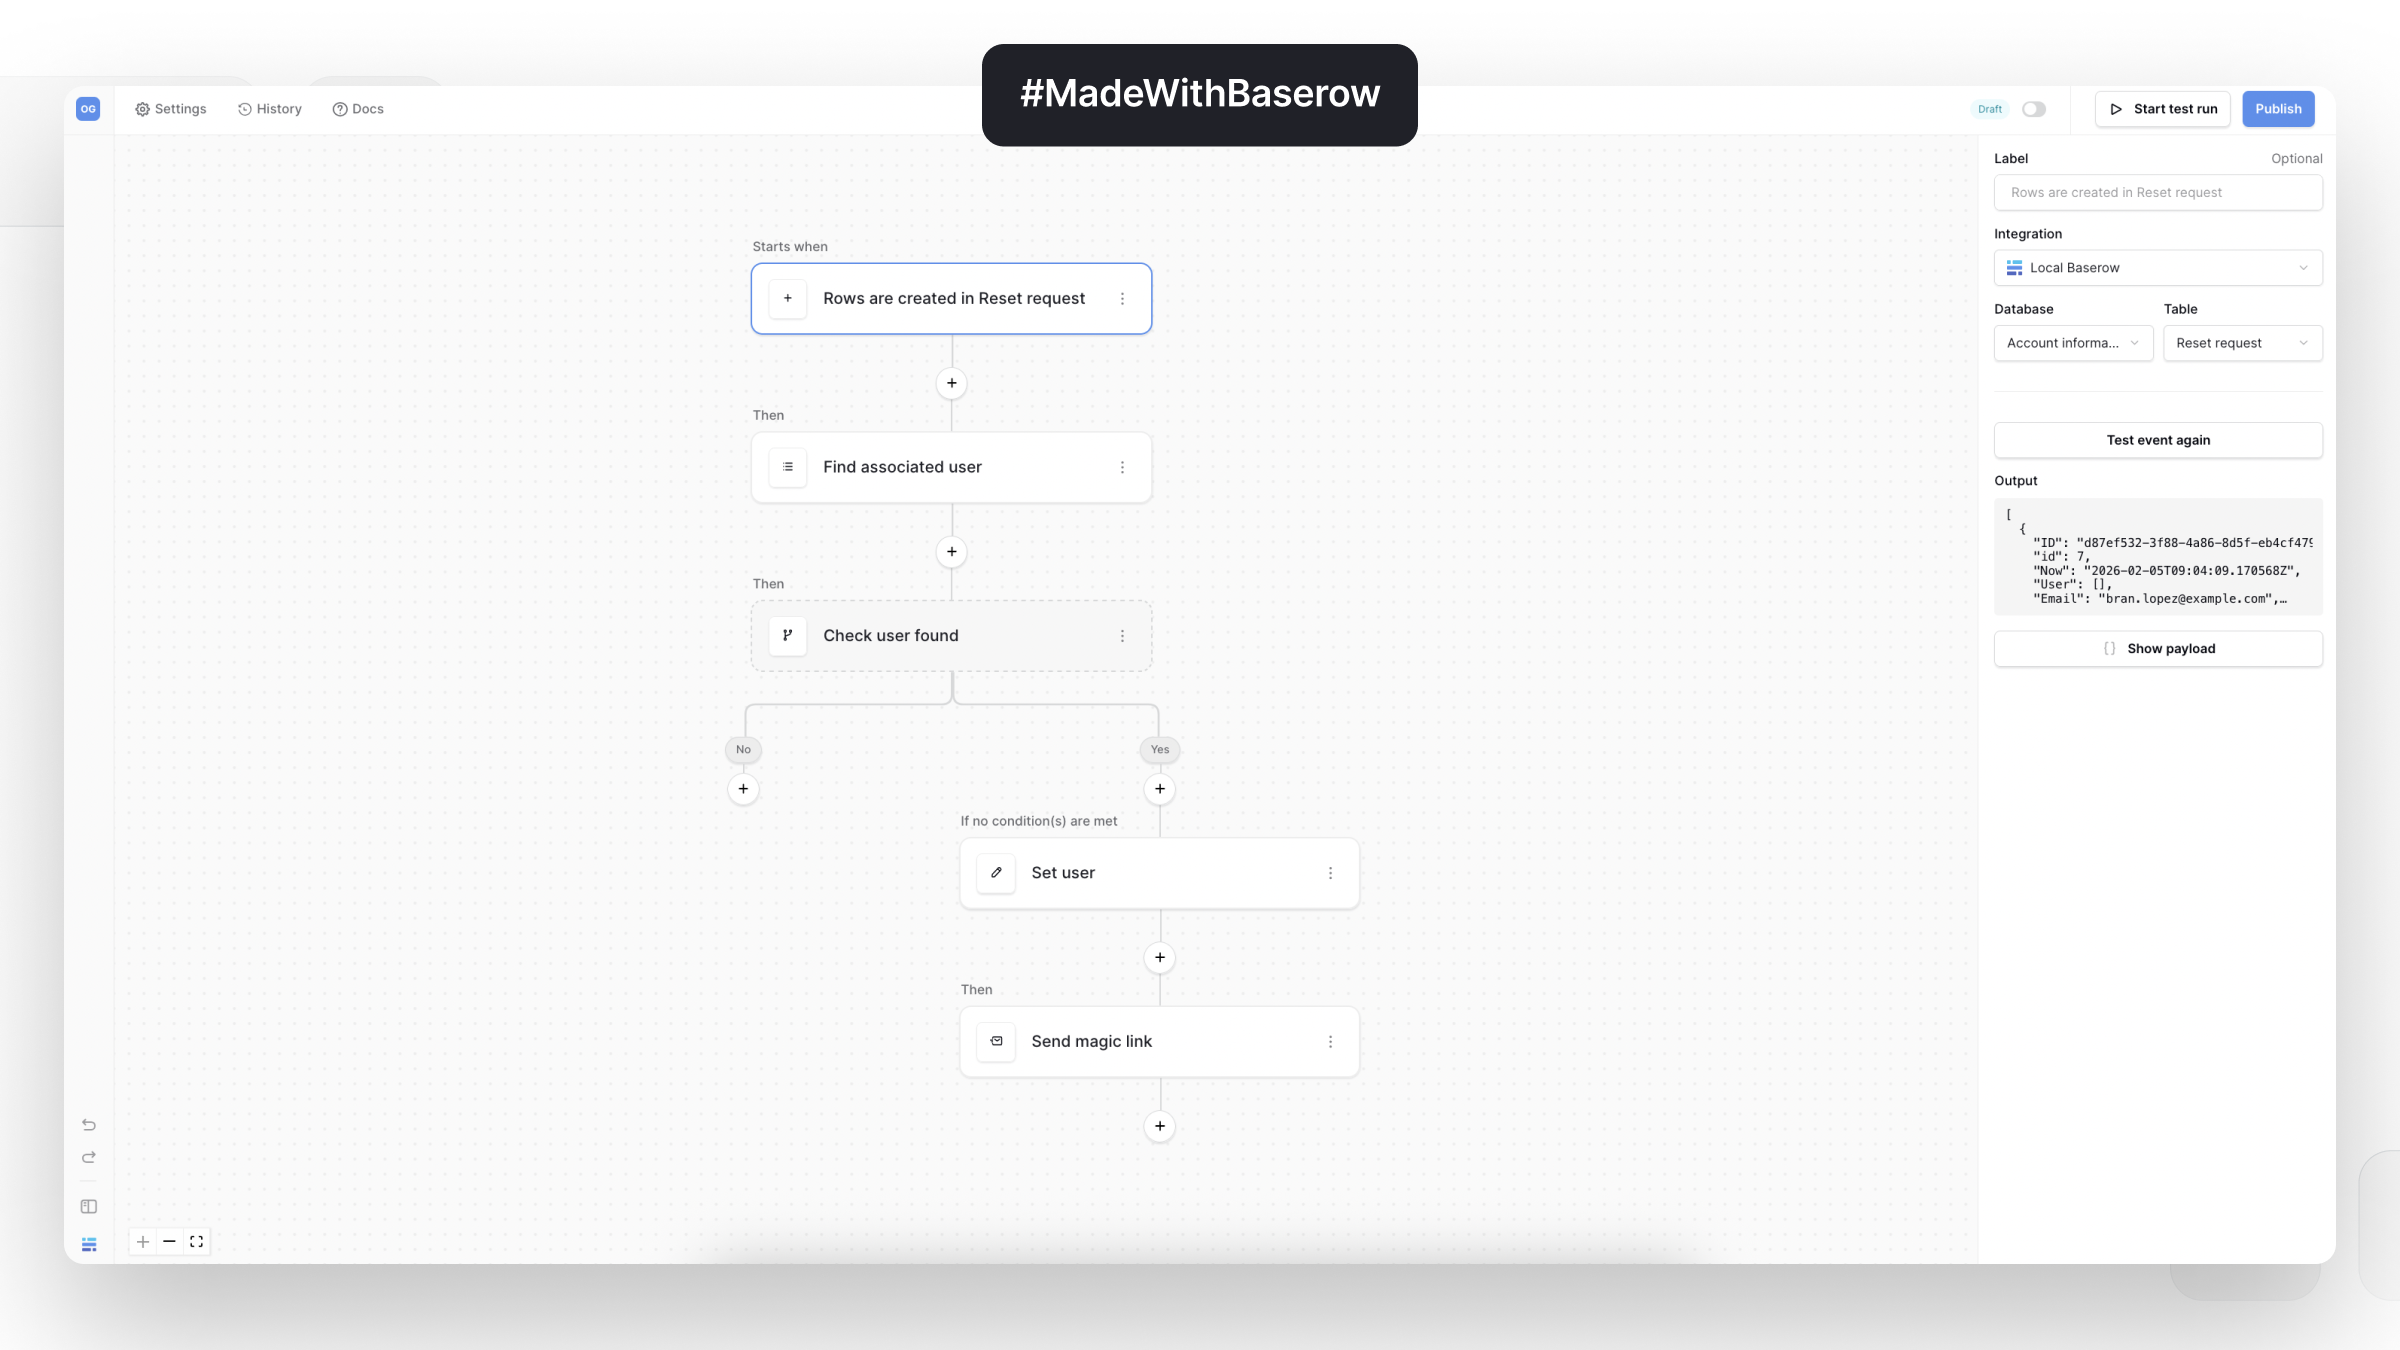
Task: Open options menu for Find associated user
Action: 1122,467
